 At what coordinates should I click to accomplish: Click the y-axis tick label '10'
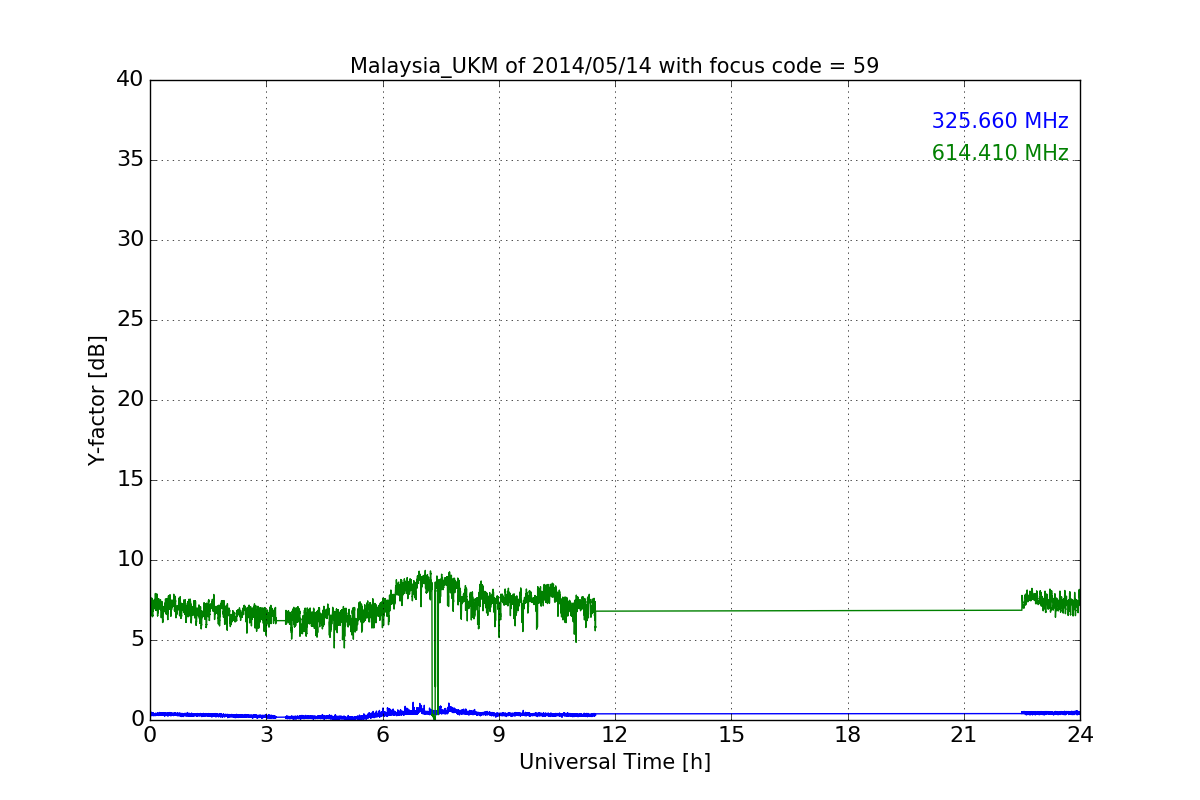pos(130,559)
